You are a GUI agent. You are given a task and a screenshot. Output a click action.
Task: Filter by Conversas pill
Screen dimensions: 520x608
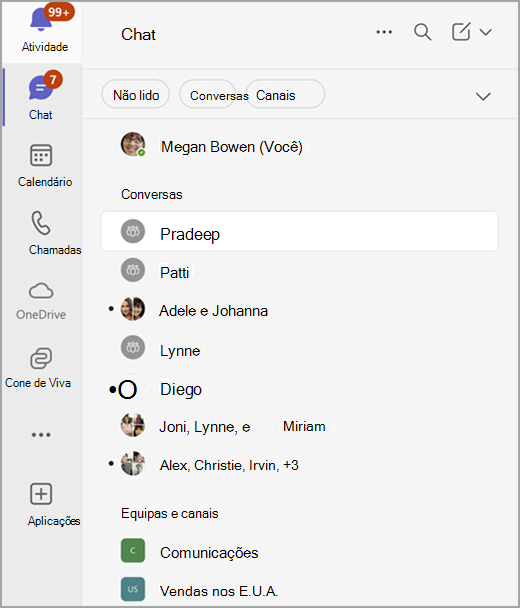point(207,95)
